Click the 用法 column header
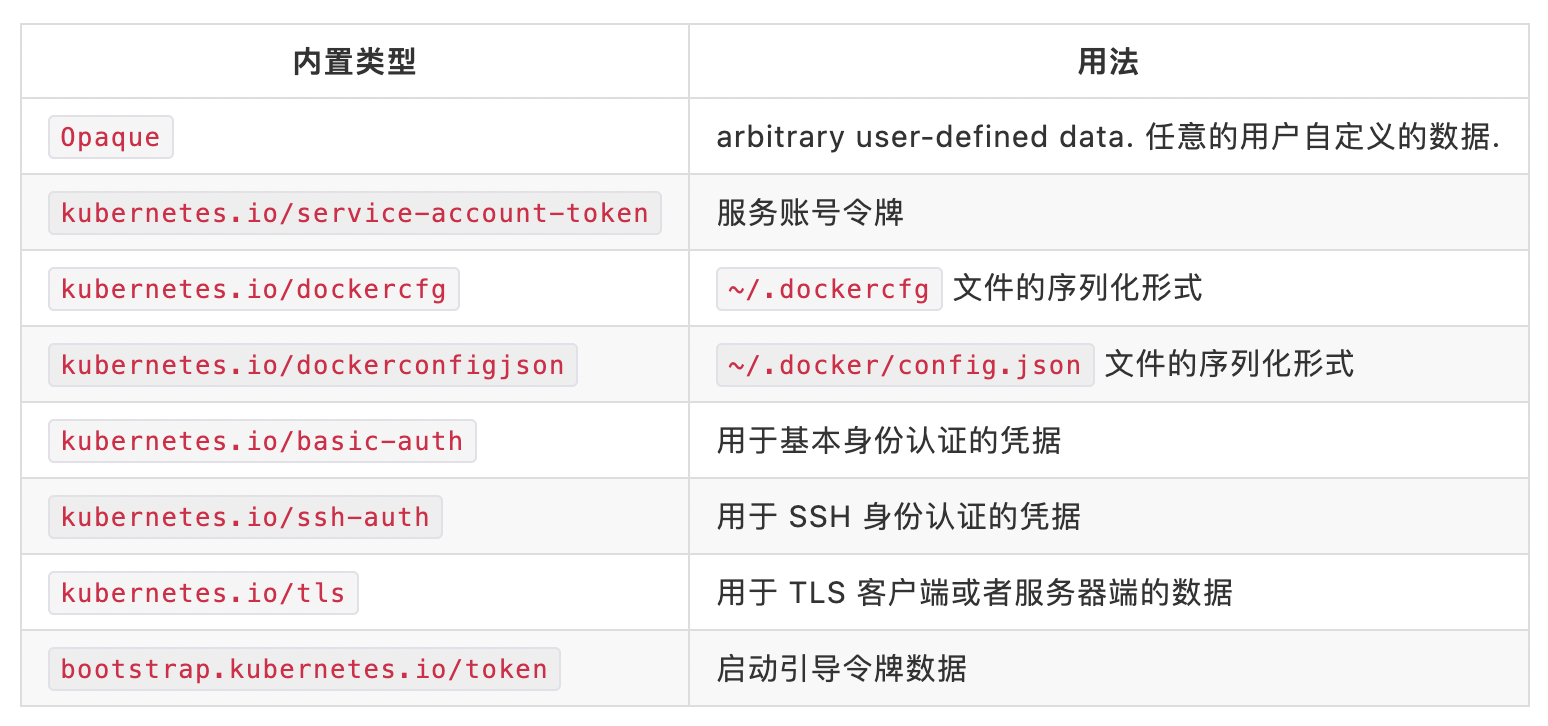The image size is (1548, 726). click(1108, 62)
